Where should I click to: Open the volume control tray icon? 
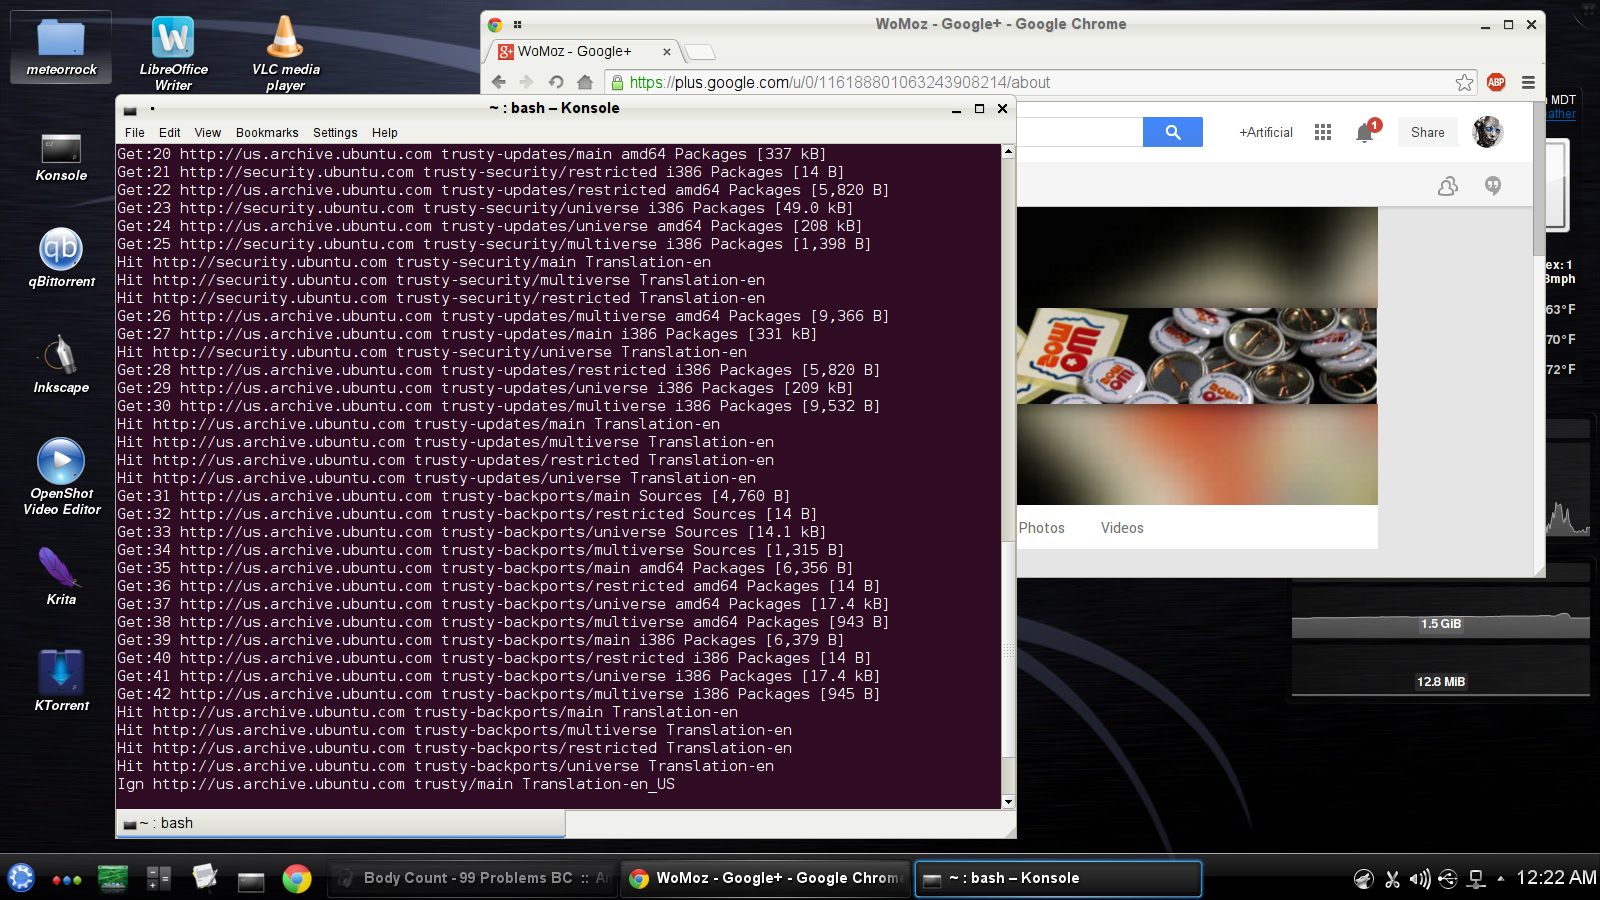click(x=1419, y=879)
